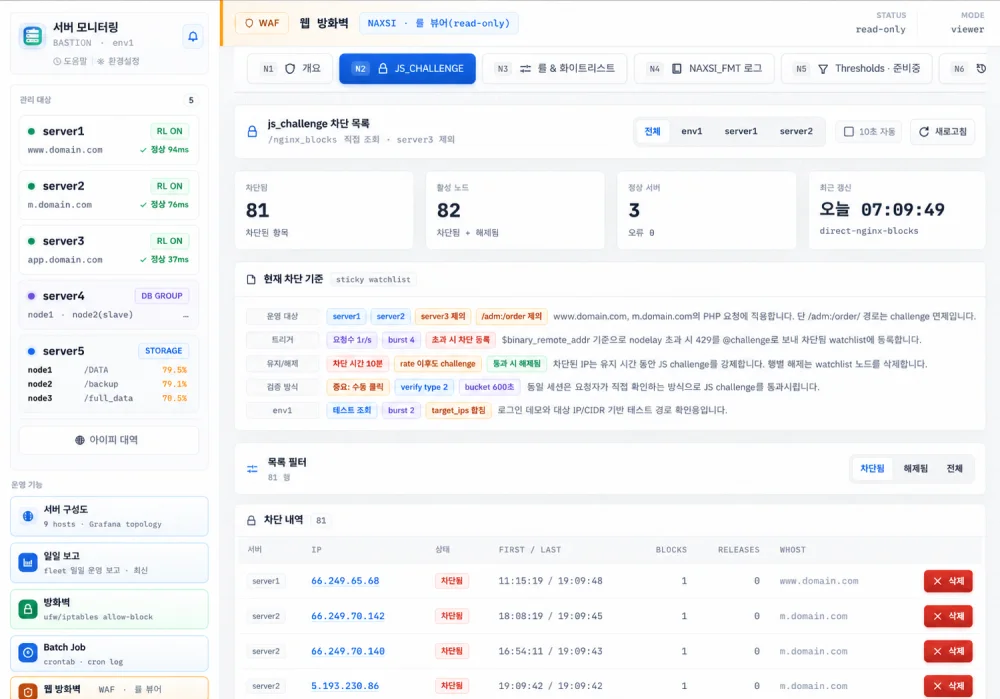Select 전체 in server scope filter

tap(652, 131)
